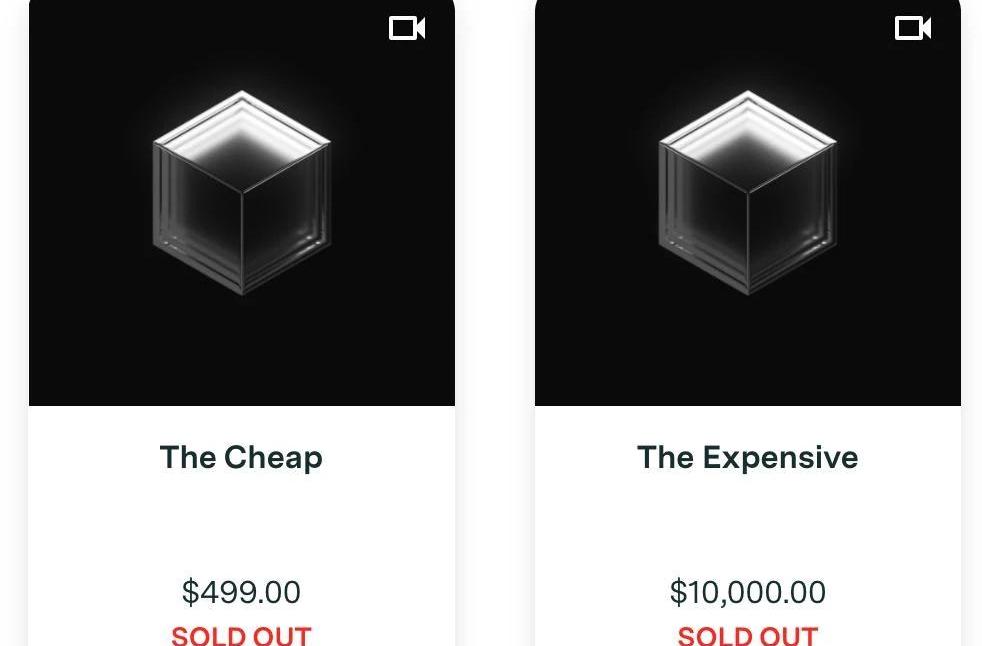Viewport: 982px width, 646px height.
Task: Select the center of The Expensive cube artwork
Action: point(748,192)
